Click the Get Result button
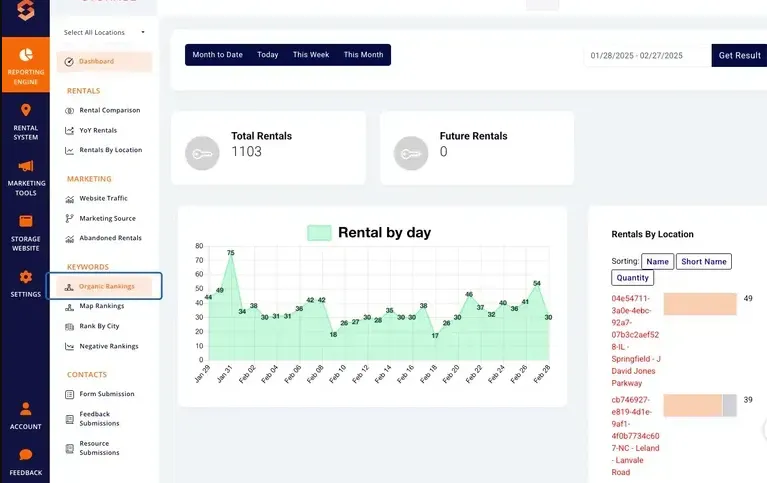The height and width of the screenshot is (483, 767). [x=739, y=55]
